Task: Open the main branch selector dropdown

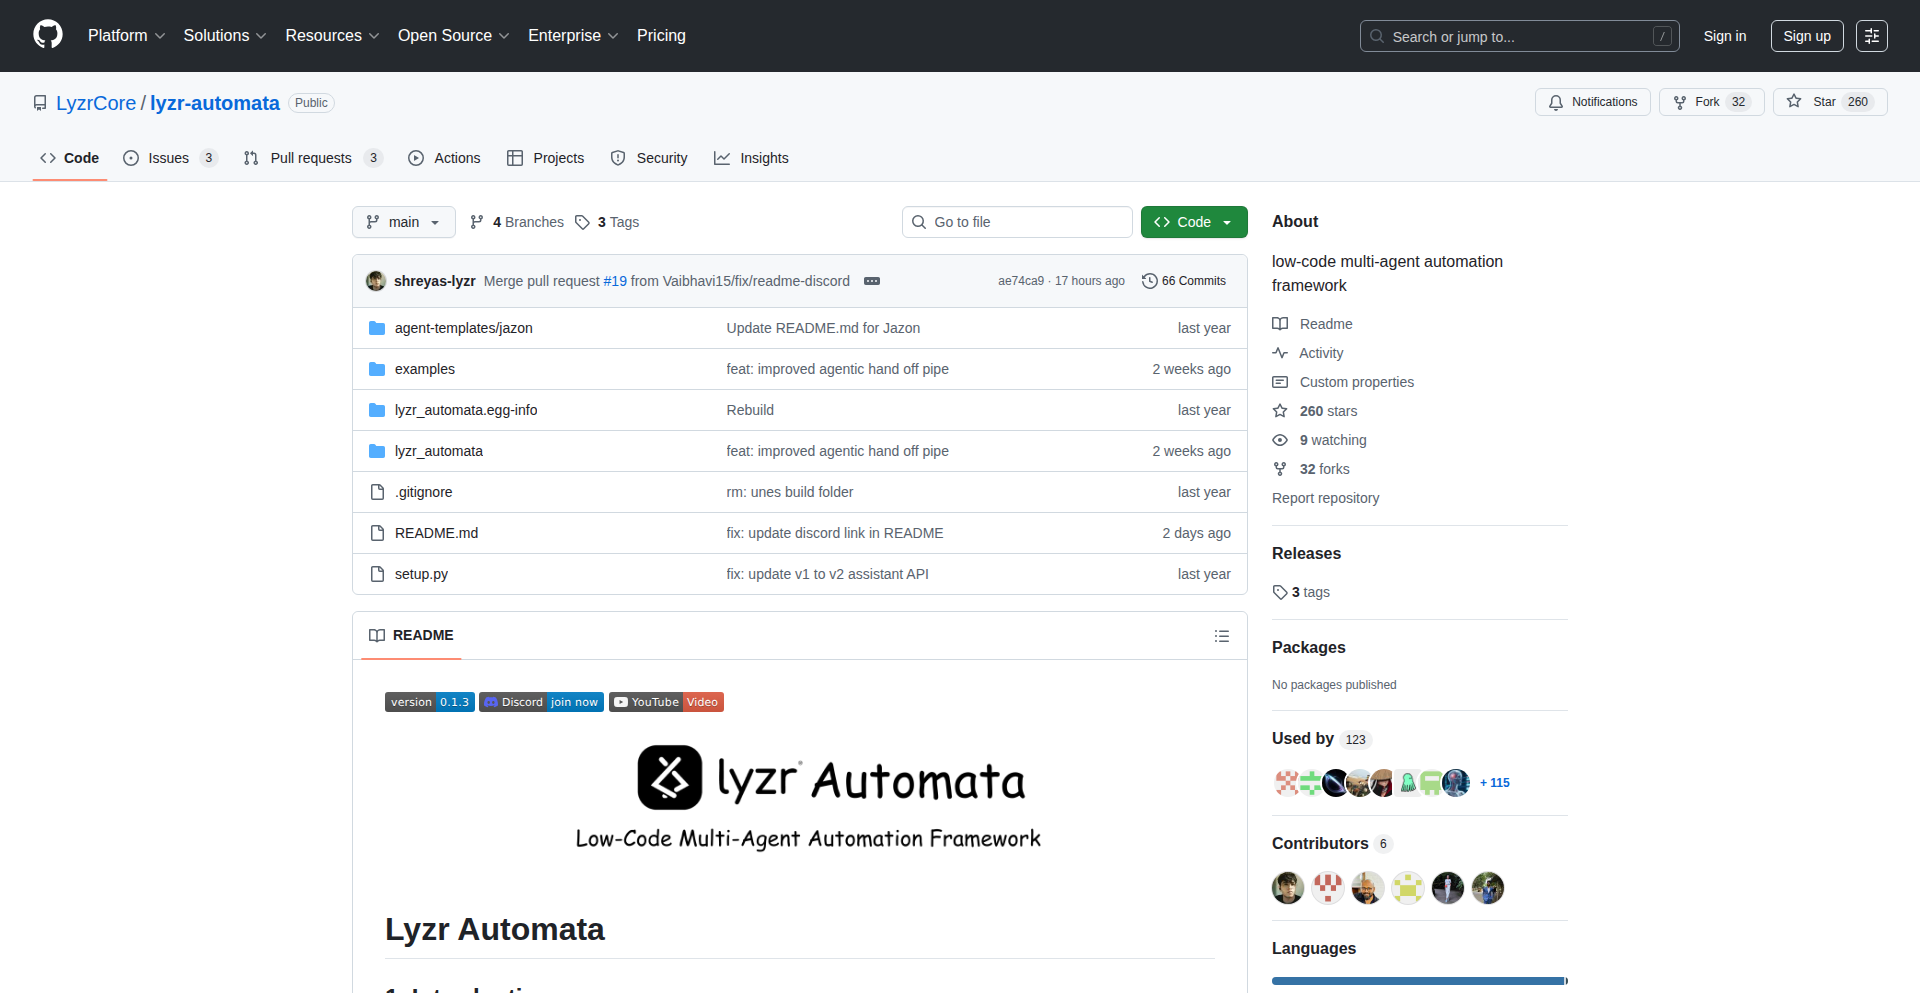Action: click(x=403, y=222)
